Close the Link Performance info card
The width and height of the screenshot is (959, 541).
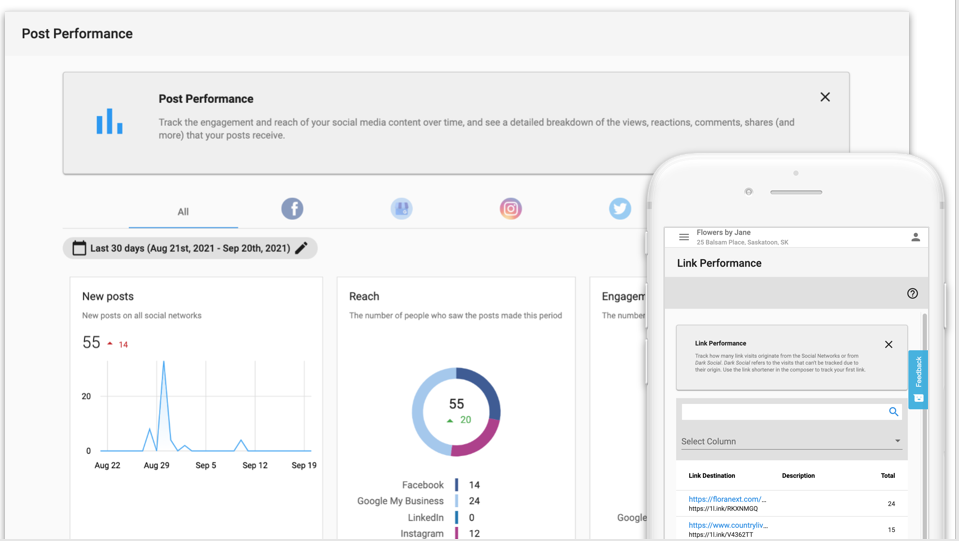click(889, 345)
